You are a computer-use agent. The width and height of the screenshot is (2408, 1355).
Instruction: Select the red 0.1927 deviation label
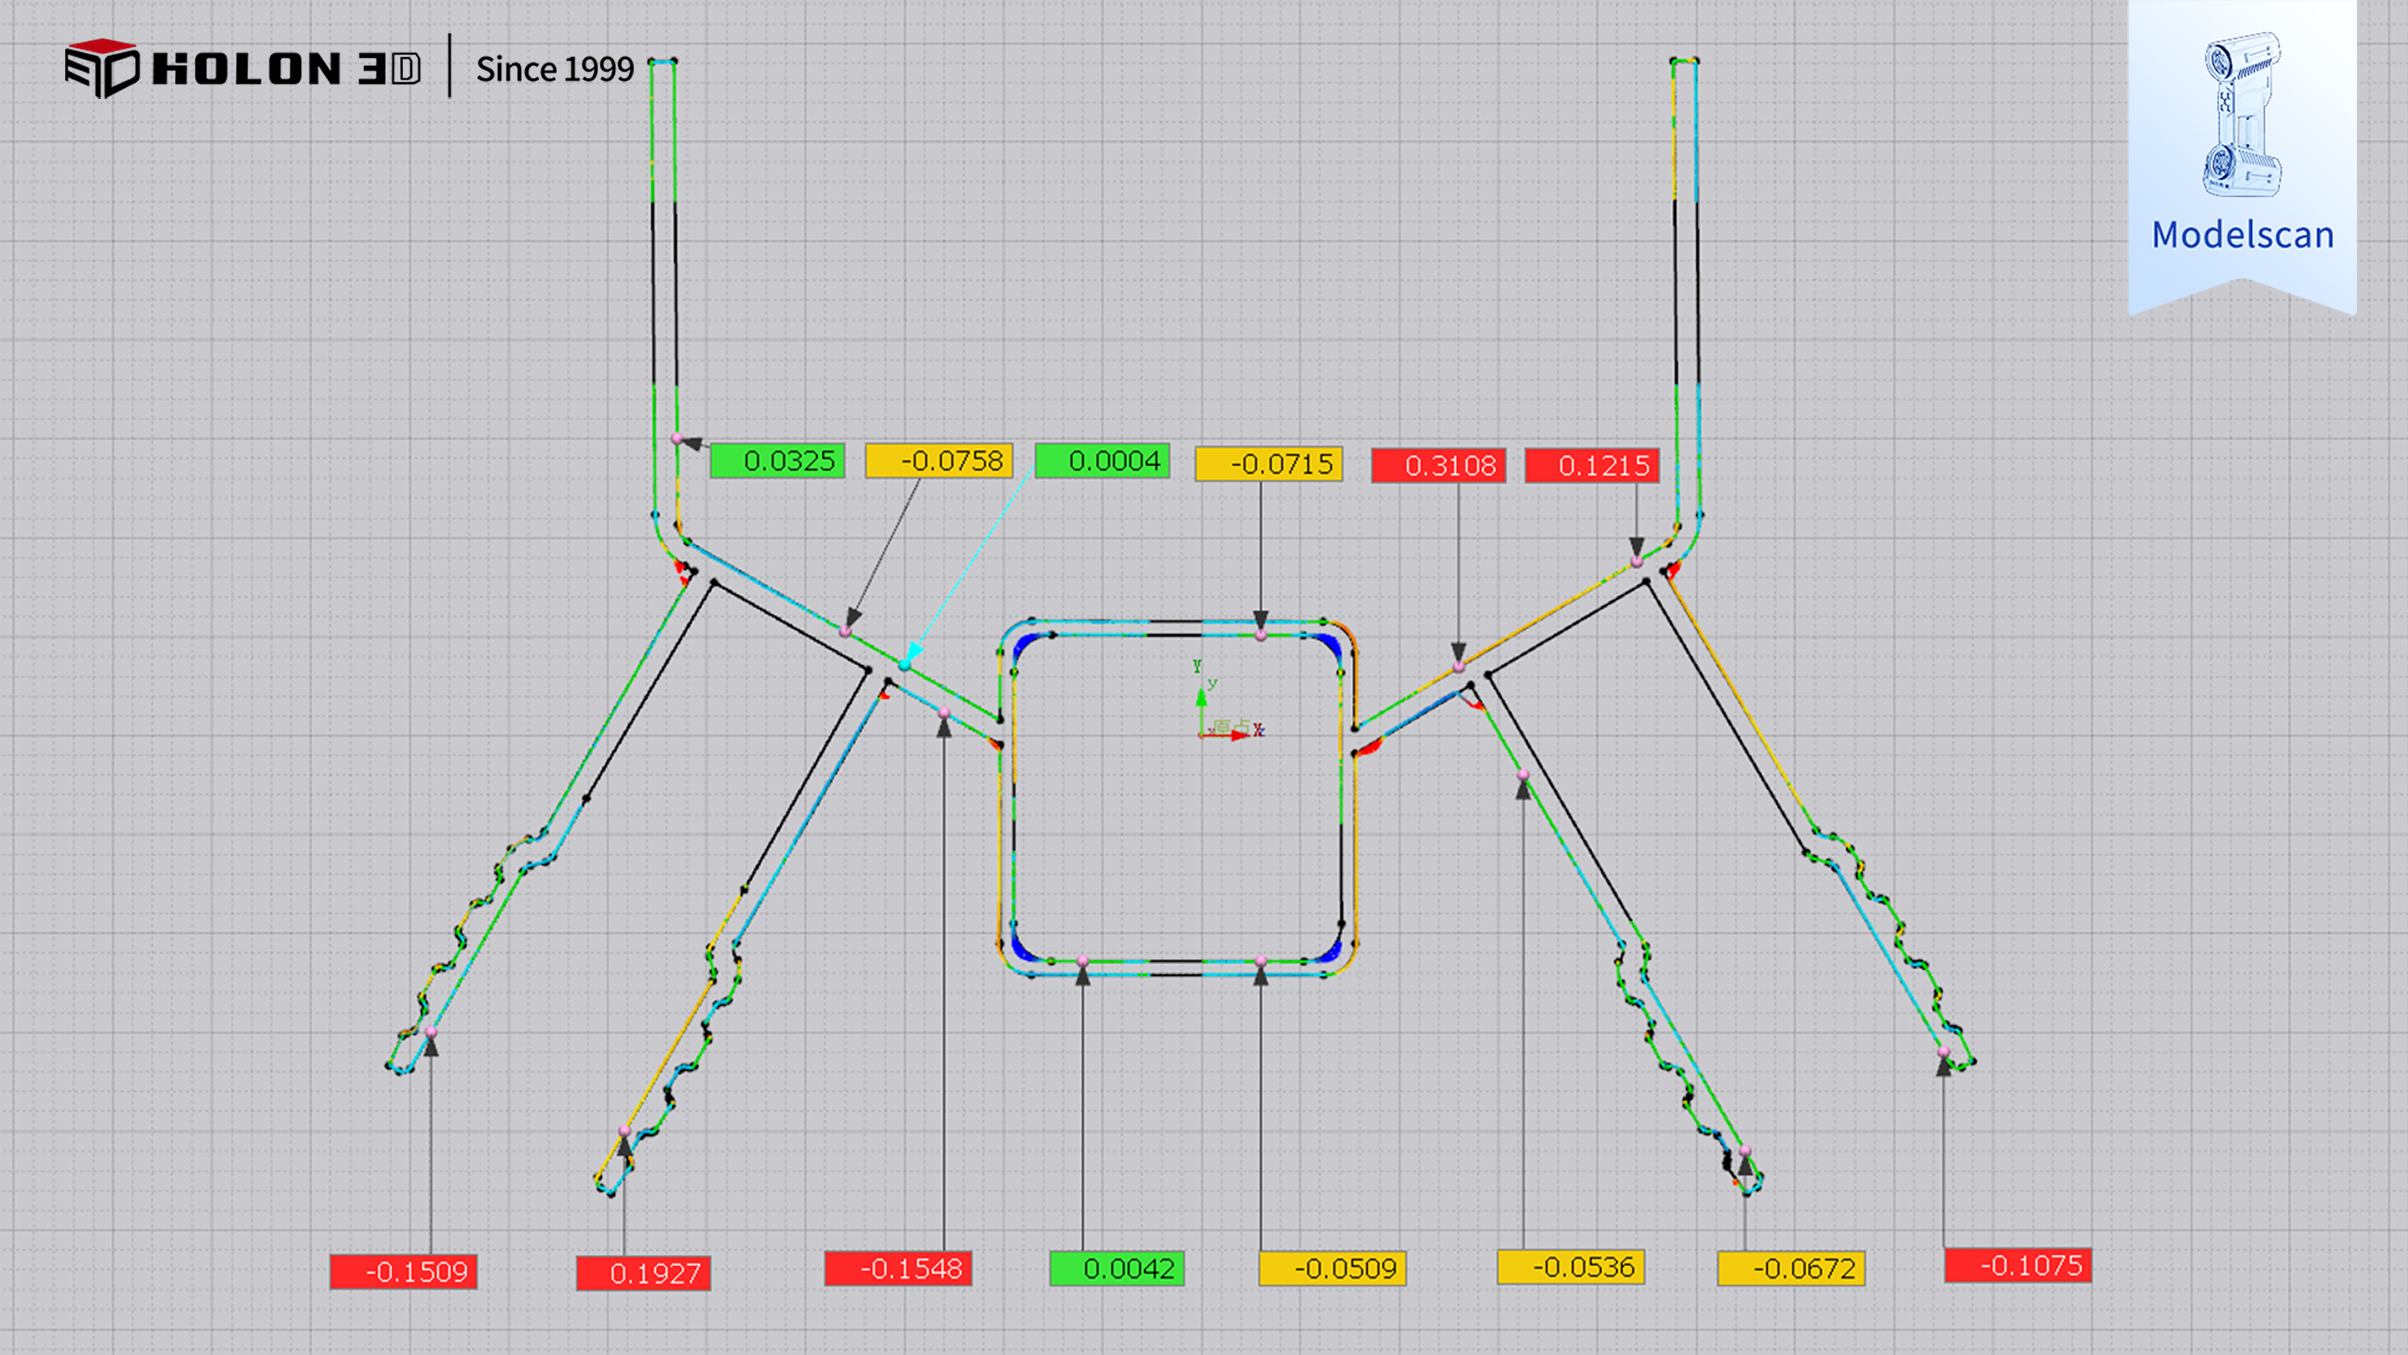coord(643,1273)
